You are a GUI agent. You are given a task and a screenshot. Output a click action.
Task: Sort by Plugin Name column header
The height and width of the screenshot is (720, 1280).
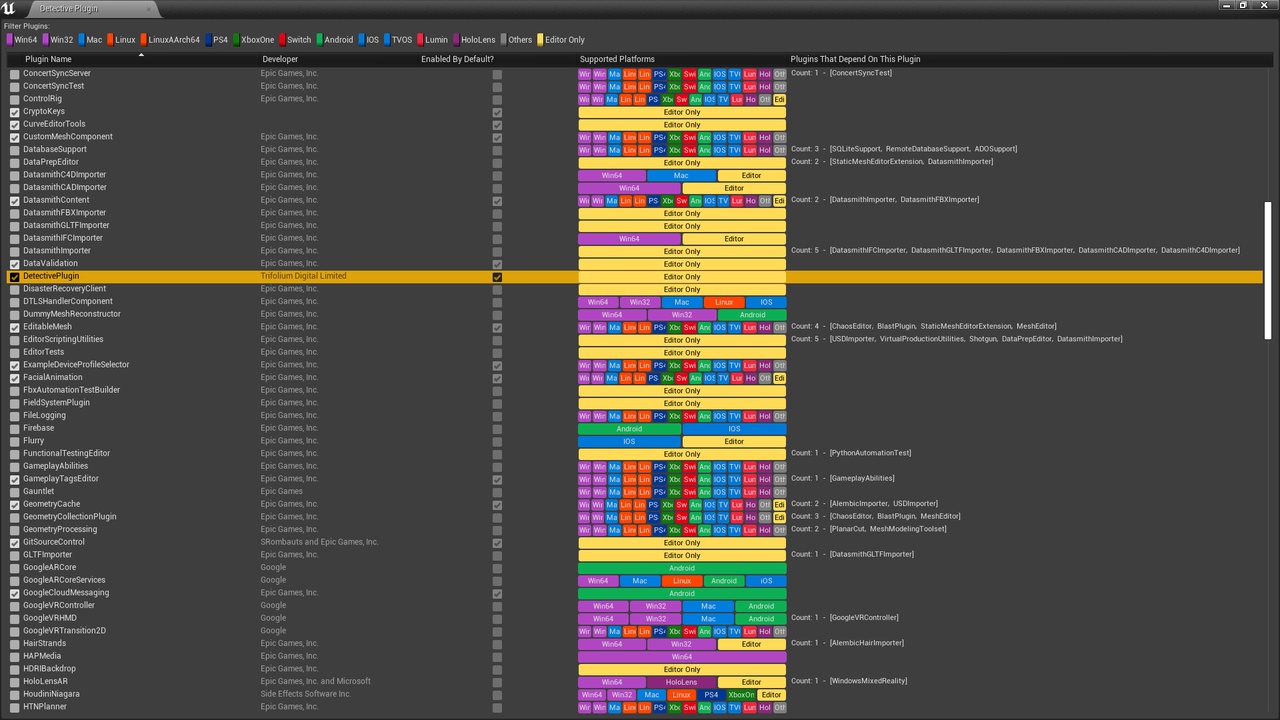point(48,59)
